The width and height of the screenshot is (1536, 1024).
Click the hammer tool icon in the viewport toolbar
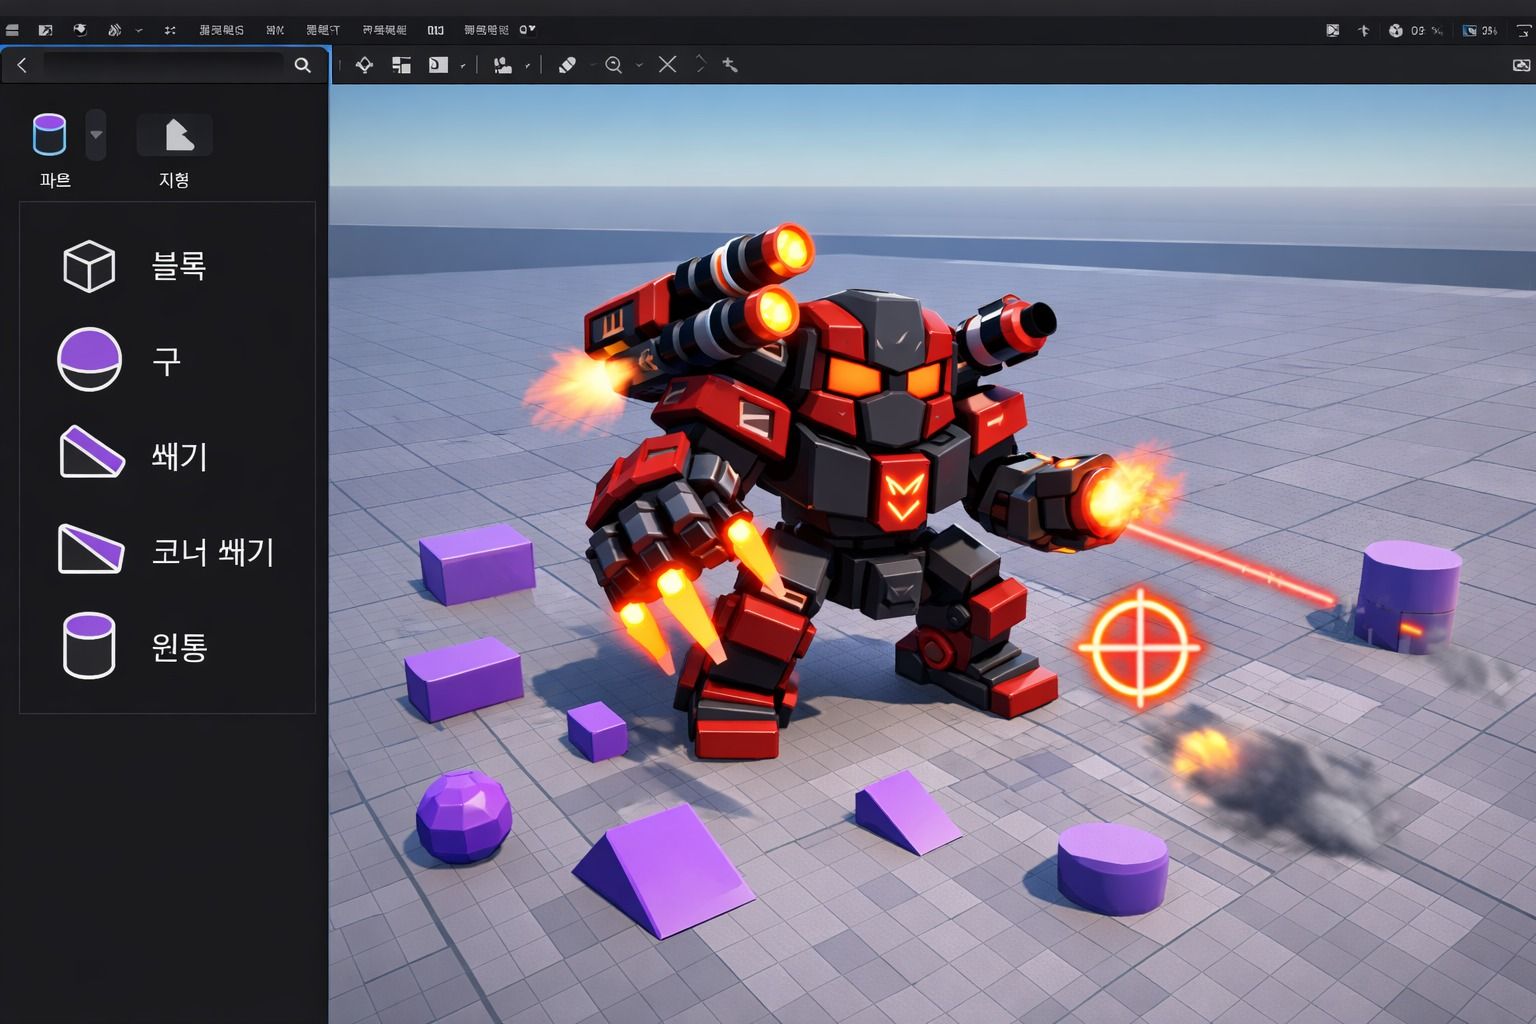tap(730, 65)
